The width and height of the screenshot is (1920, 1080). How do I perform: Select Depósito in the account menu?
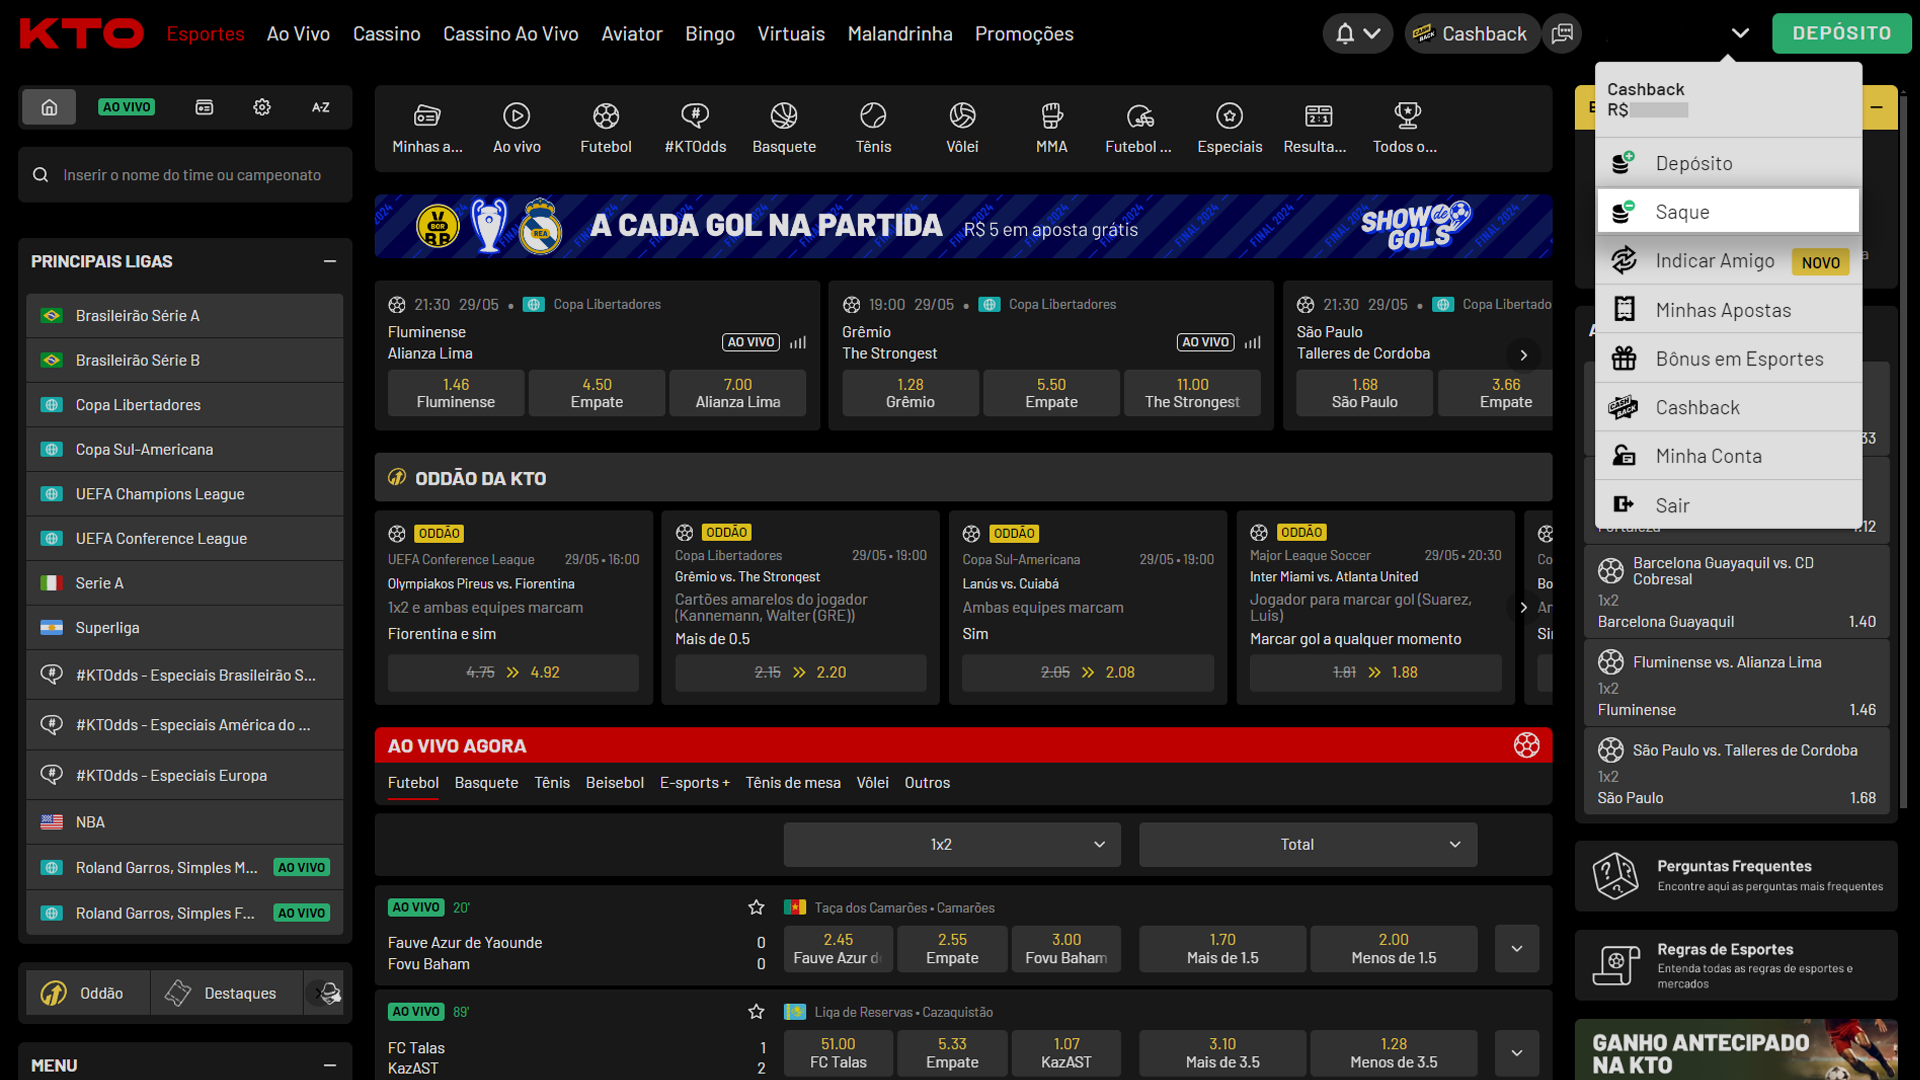point(1729,163)
